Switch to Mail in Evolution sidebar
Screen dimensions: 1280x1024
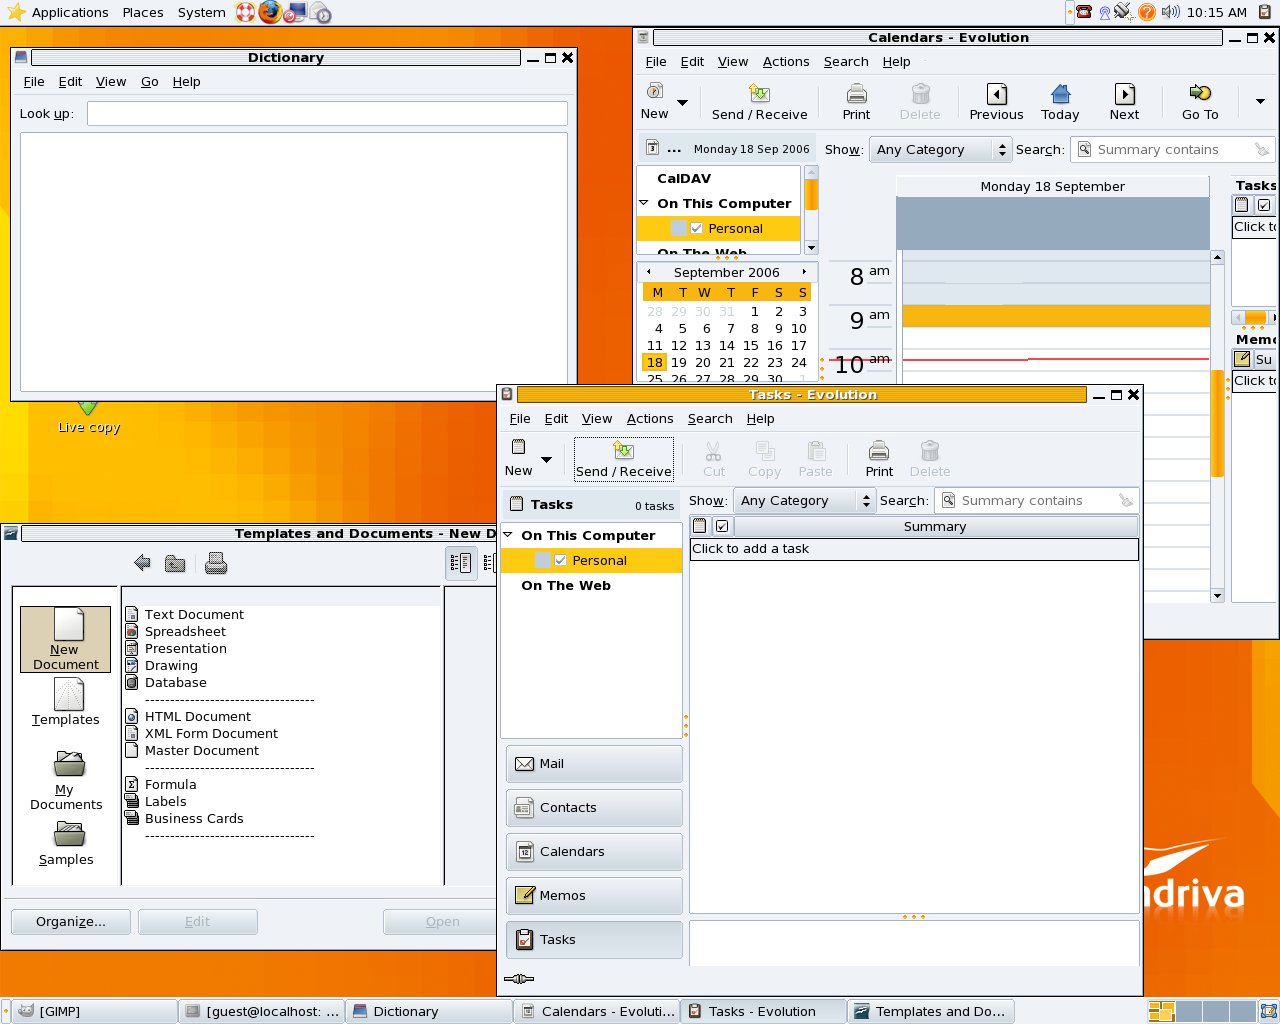click(594, 764)
